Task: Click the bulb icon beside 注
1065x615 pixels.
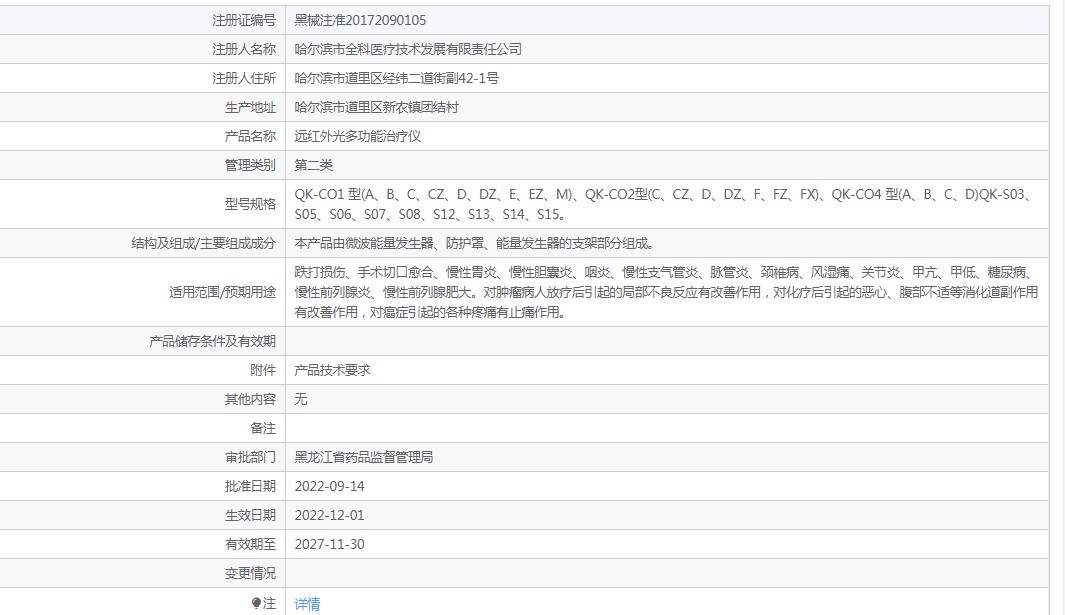Action: pos(256,603)
